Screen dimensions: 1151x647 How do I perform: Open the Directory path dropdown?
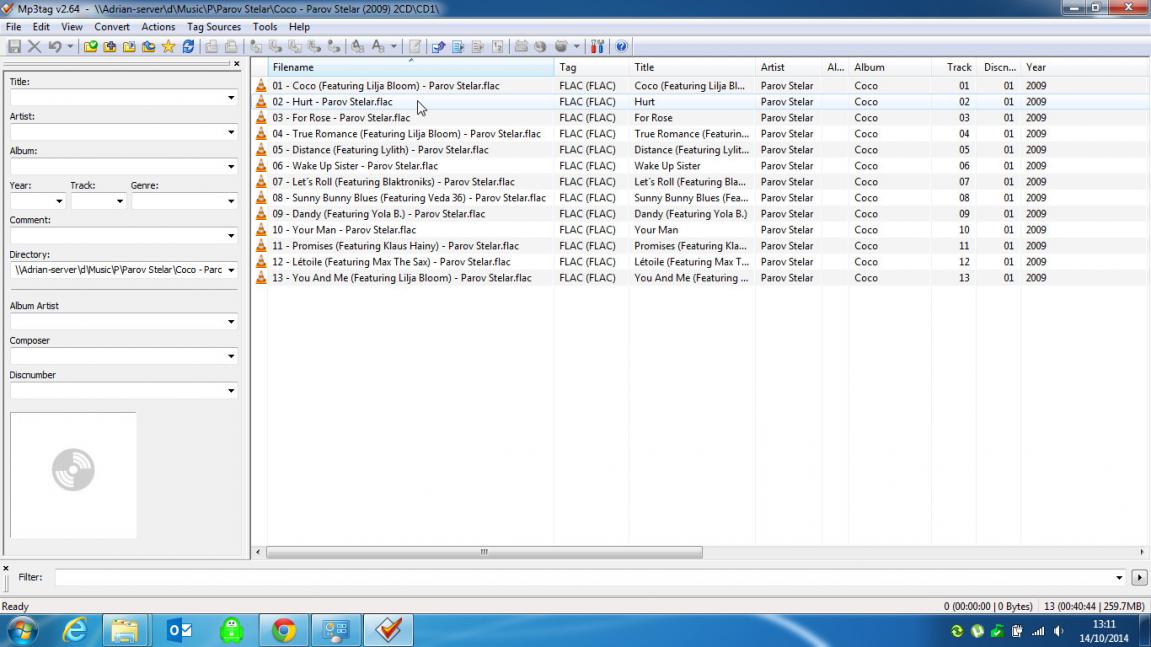point(231,270)
